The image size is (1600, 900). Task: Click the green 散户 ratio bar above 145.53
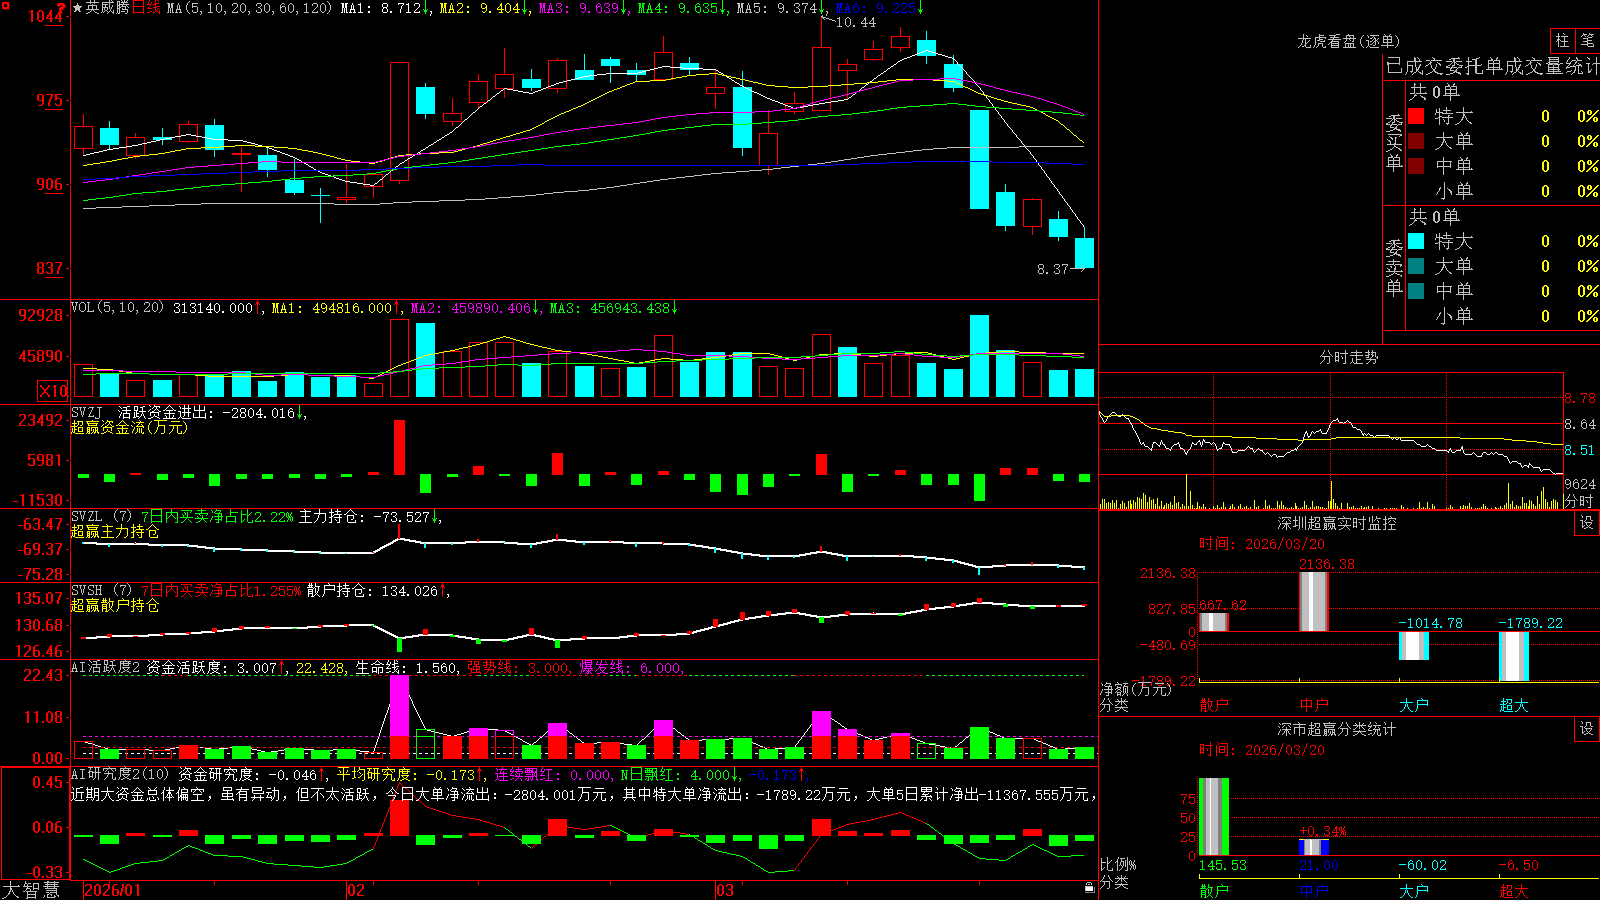pos(1214,817)
